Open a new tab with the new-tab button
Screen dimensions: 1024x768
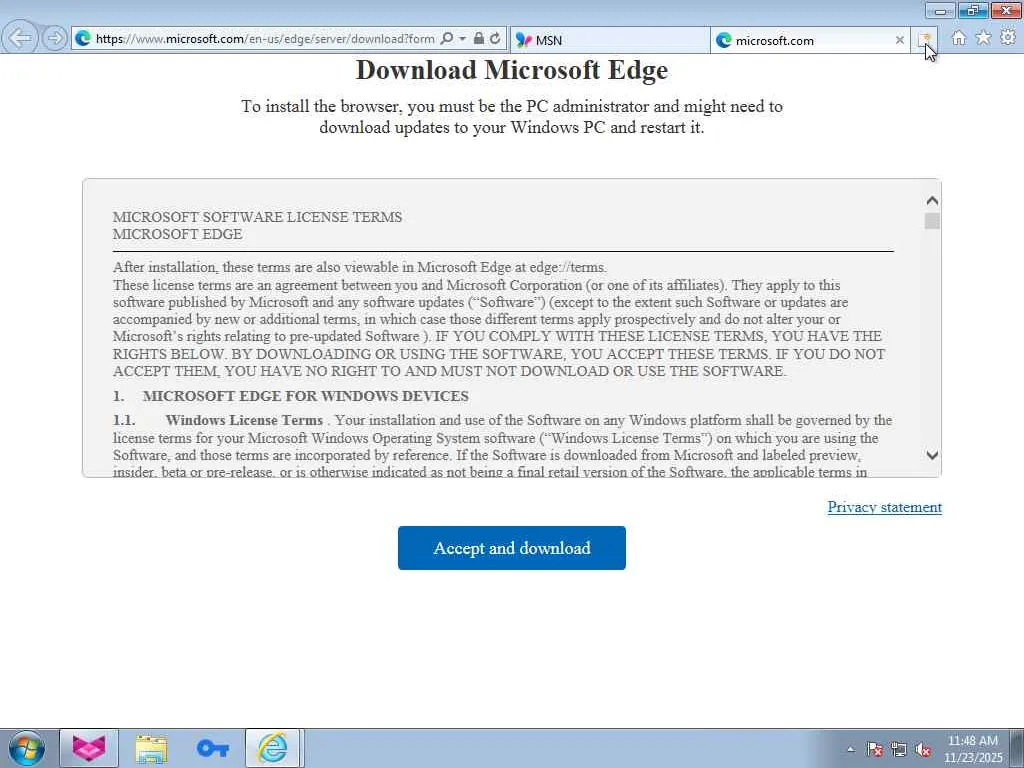925,40
